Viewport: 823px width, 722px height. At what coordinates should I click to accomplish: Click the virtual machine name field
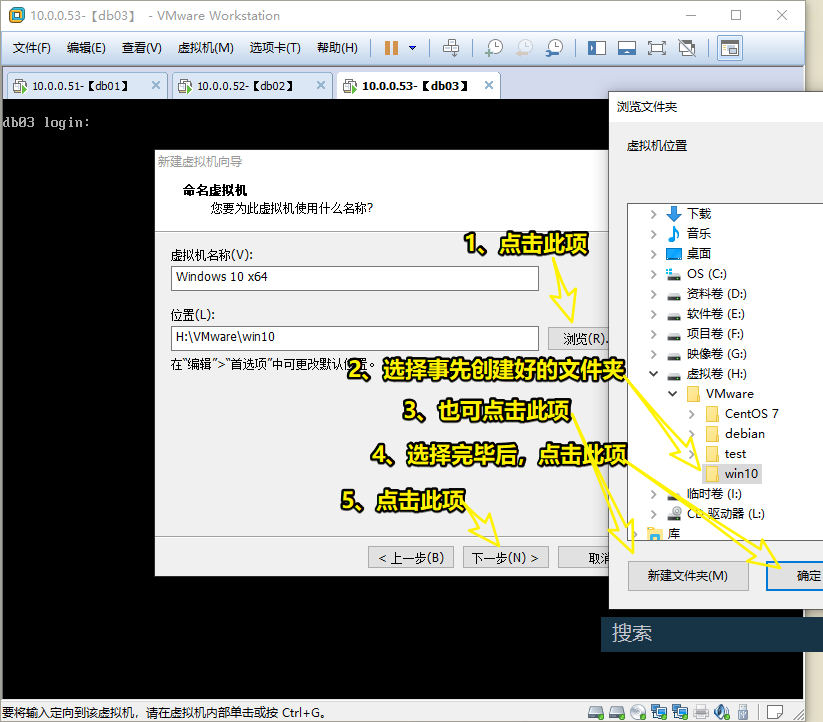(x=355, y=278)
